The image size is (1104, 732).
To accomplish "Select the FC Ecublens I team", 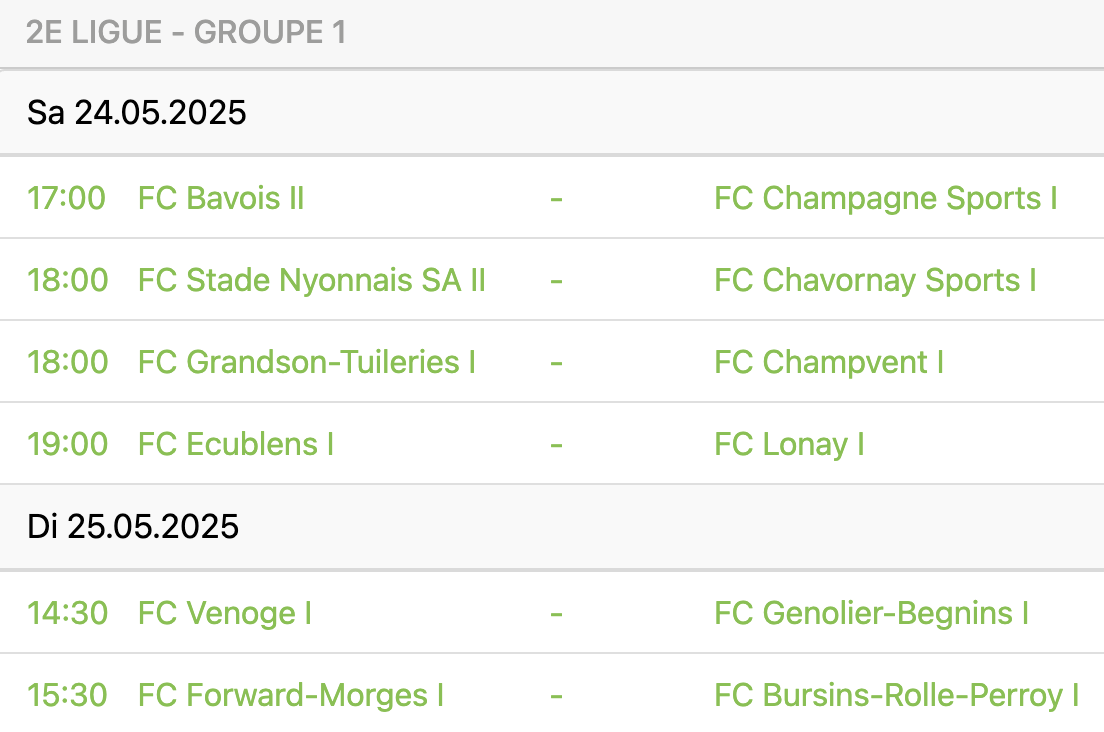I will (236, 444).
